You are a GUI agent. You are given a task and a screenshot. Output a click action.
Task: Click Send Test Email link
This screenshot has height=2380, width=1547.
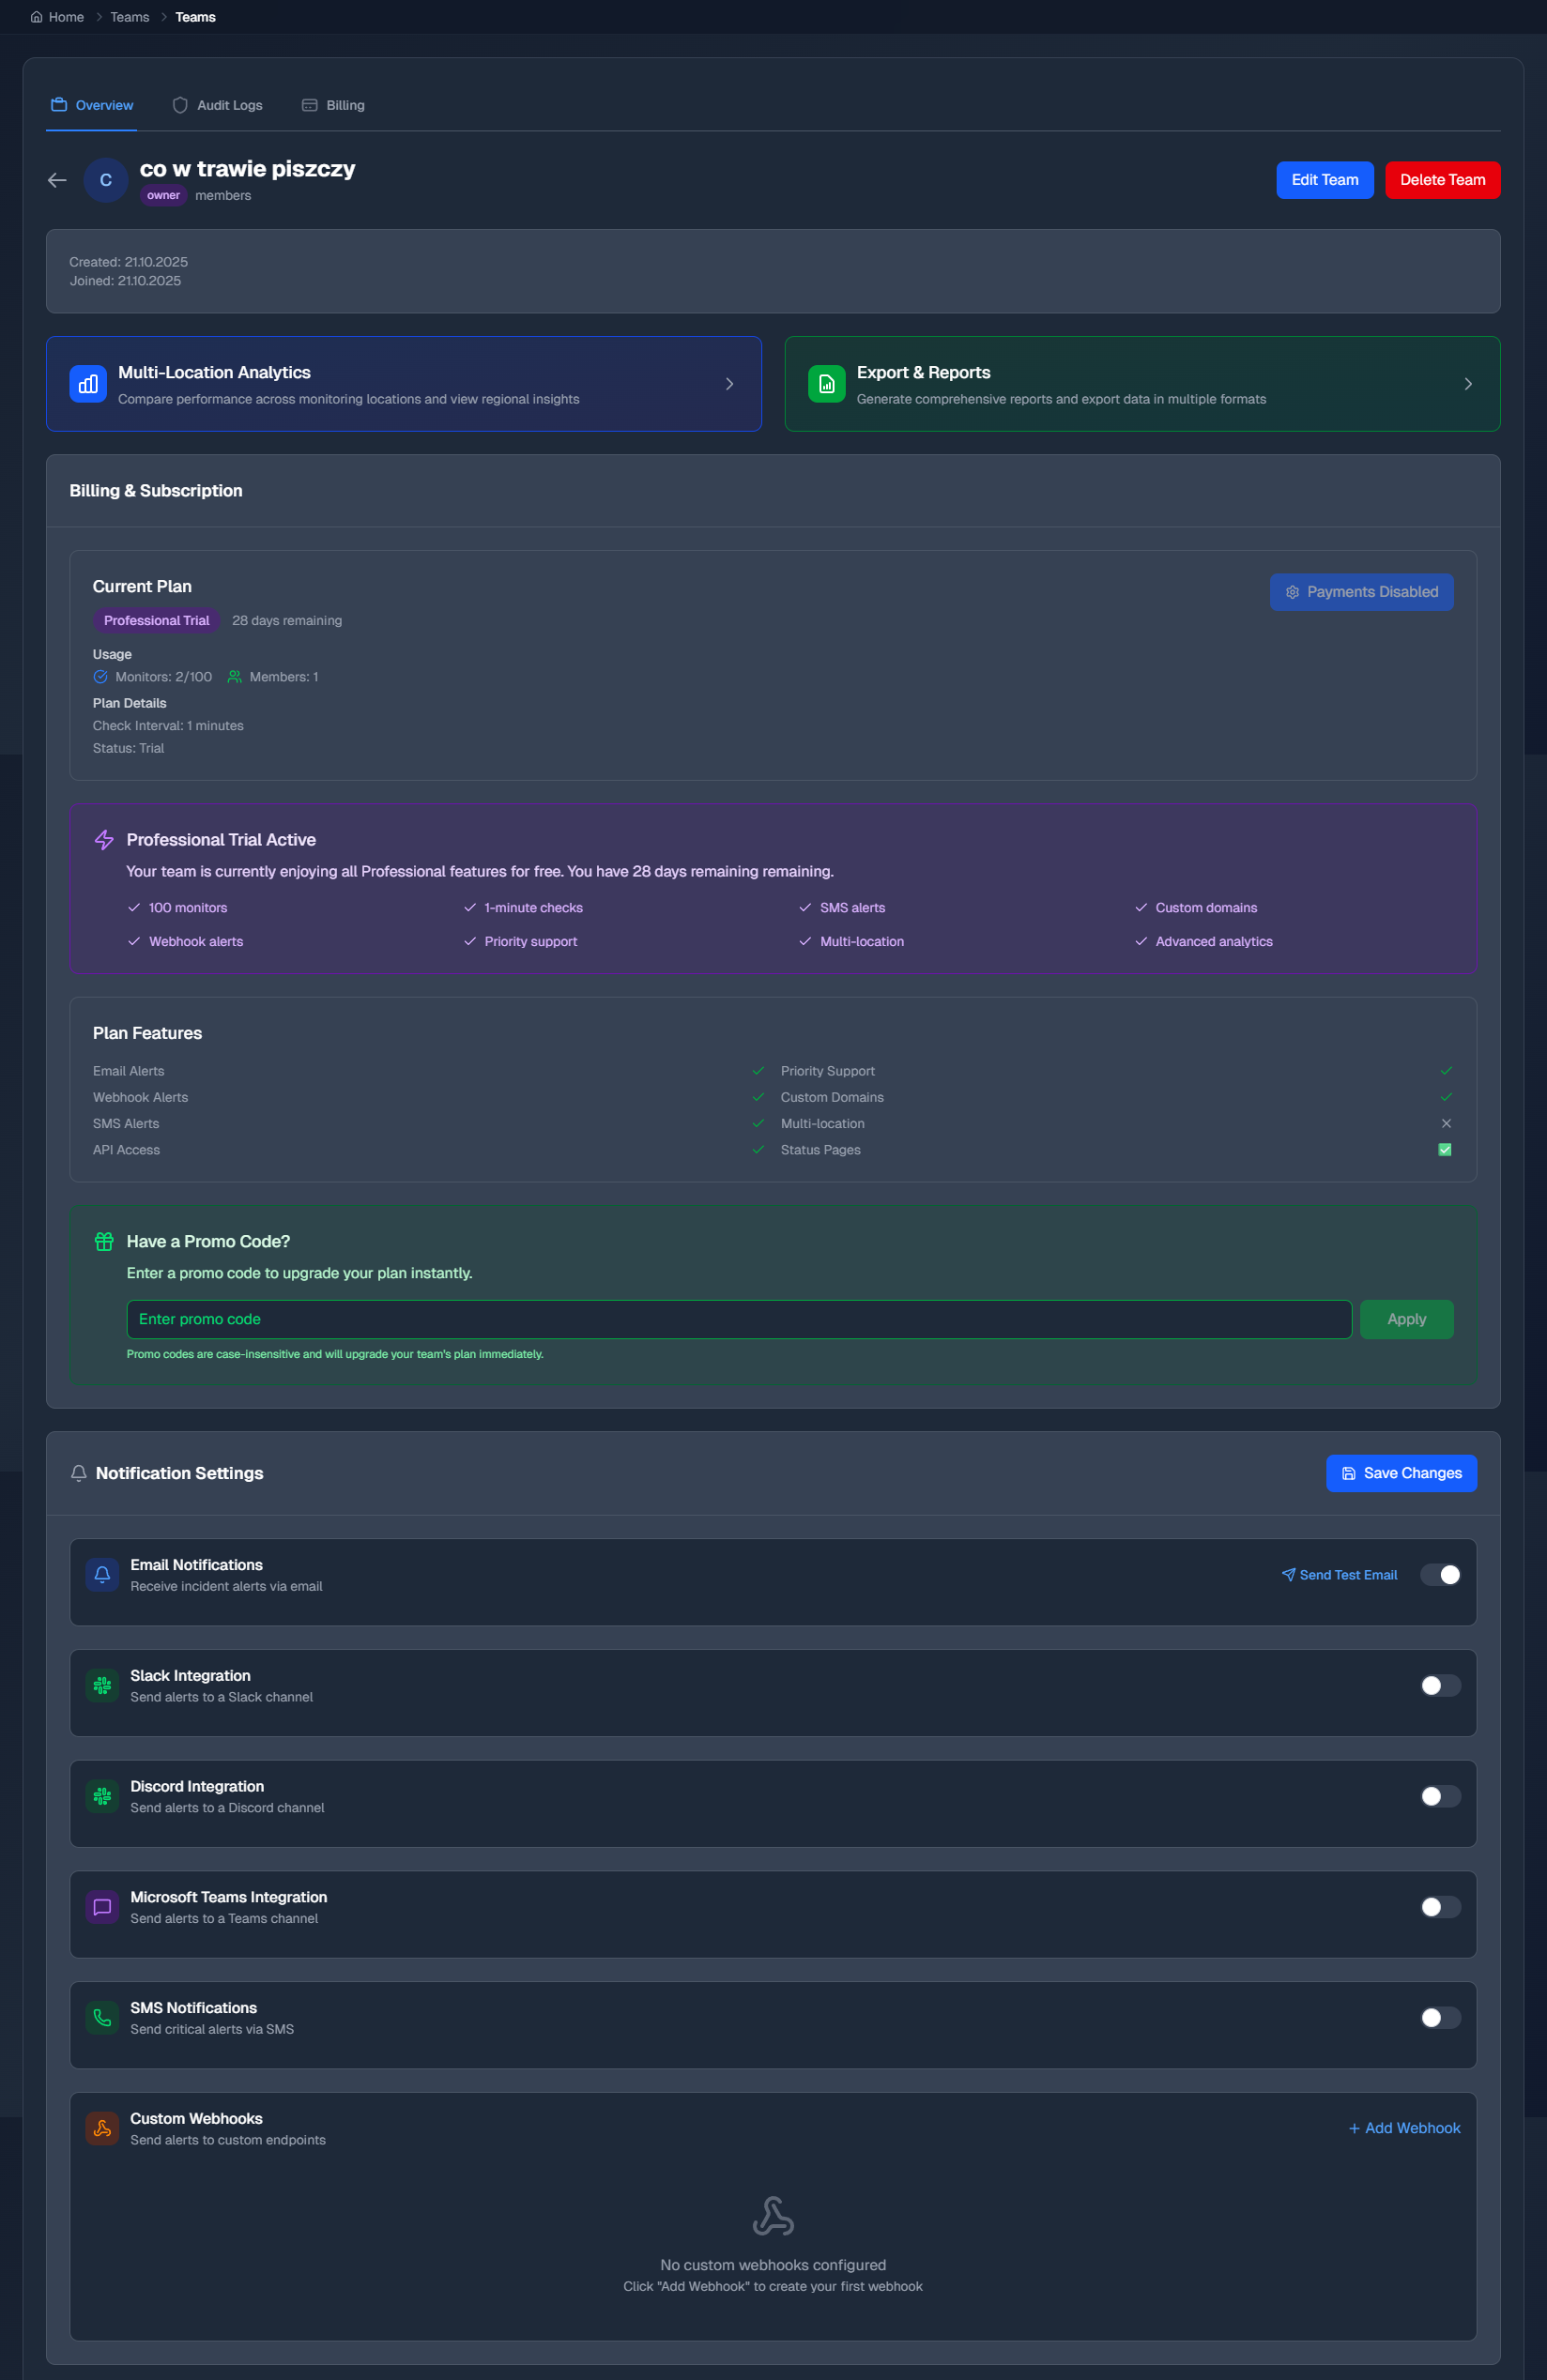1339,1575
